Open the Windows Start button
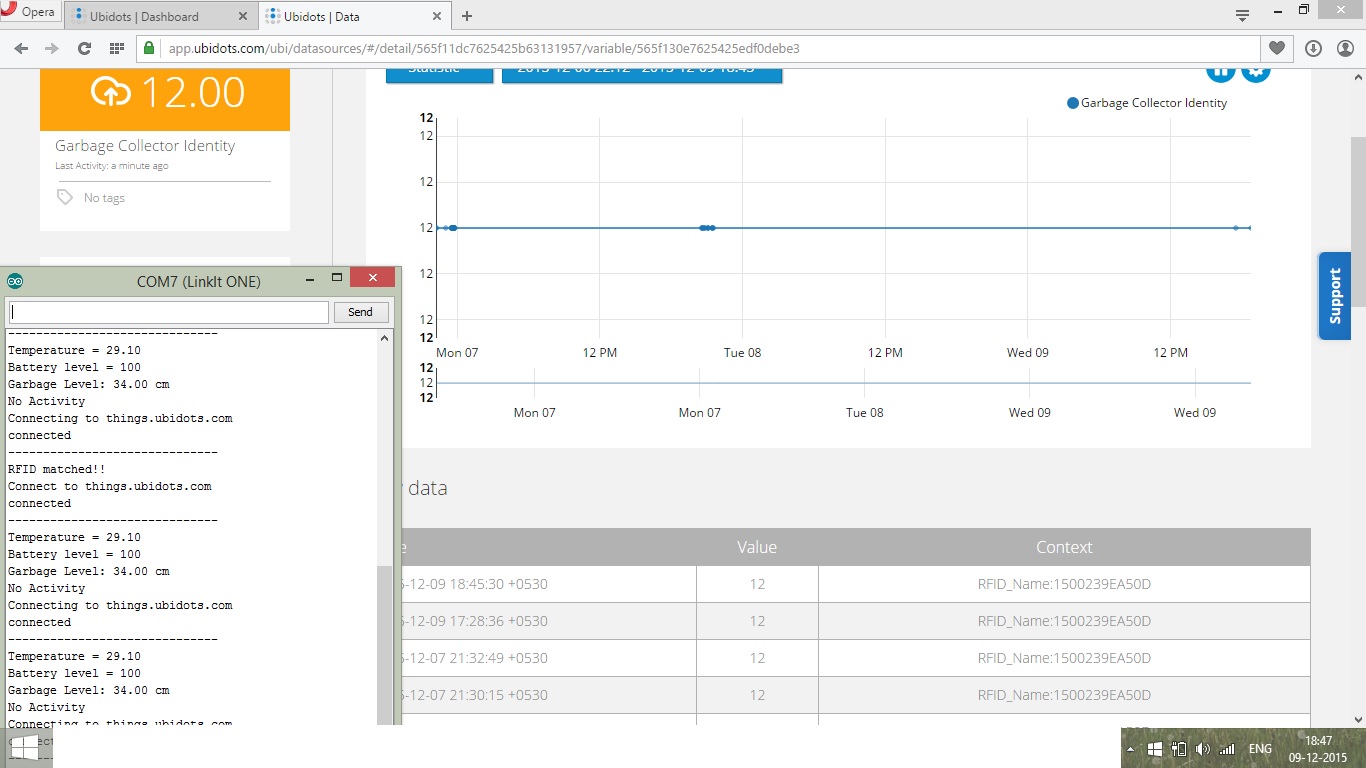 point(24,746)
